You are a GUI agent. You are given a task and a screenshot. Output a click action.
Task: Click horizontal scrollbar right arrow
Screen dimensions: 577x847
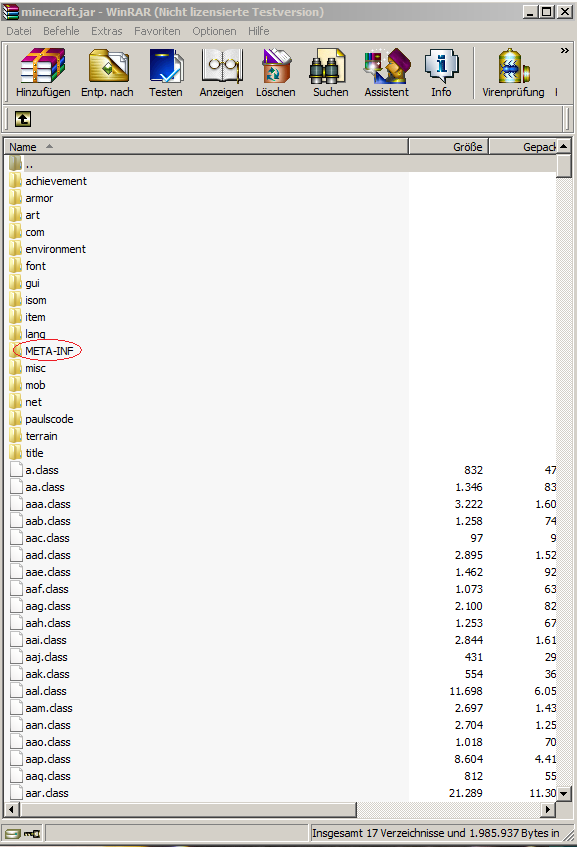pyautogui.click(x=548, y=810)
